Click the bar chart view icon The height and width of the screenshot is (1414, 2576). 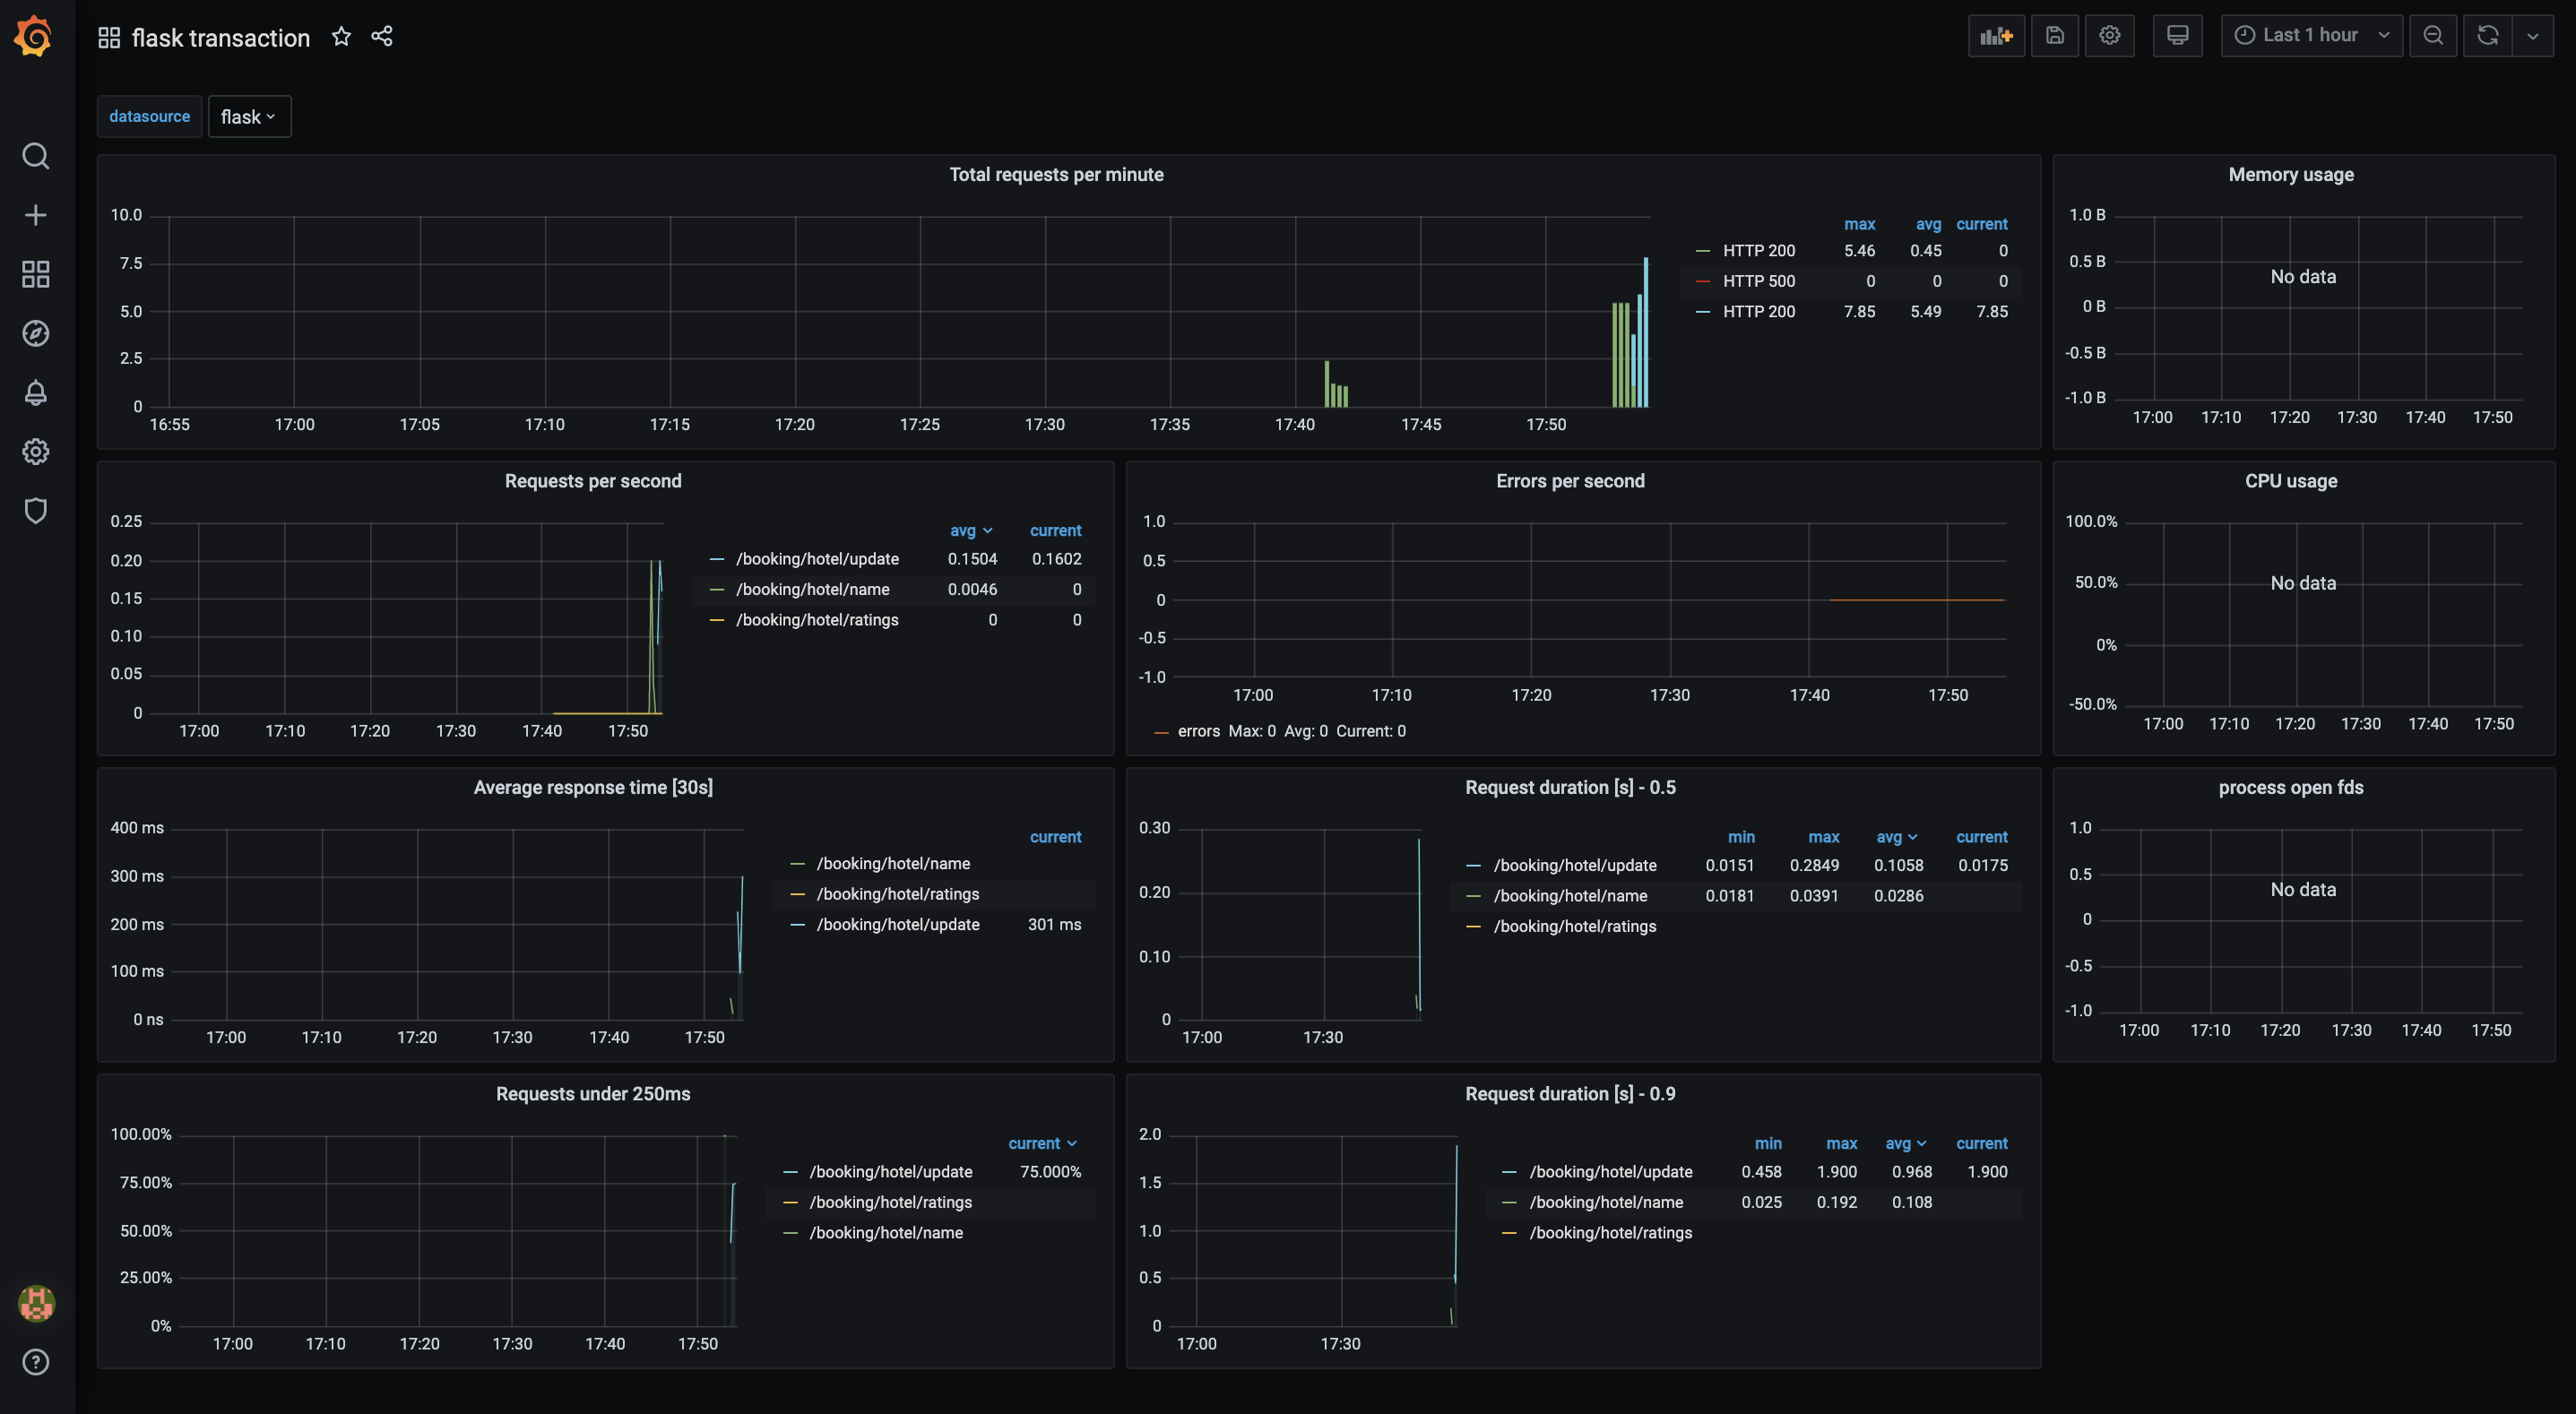click(x=1994, y=35)
